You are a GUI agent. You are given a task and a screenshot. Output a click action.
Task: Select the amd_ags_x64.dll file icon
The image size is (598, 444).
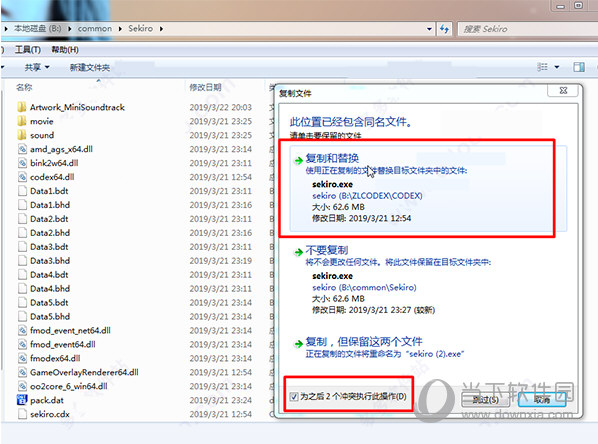coord(23,149)
